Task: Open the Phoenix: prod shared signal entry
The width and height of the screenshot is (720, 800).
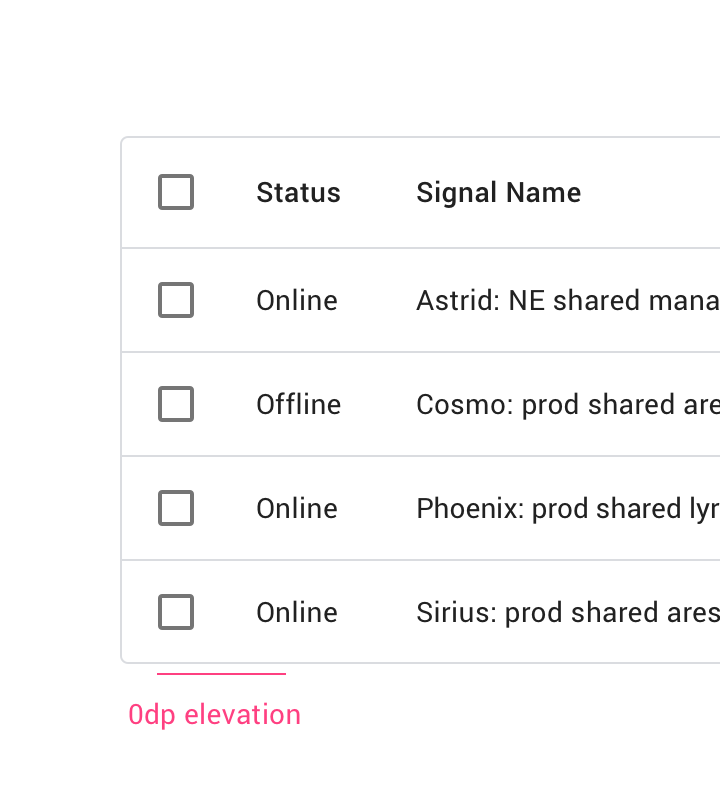Action: tap(568, 509)
